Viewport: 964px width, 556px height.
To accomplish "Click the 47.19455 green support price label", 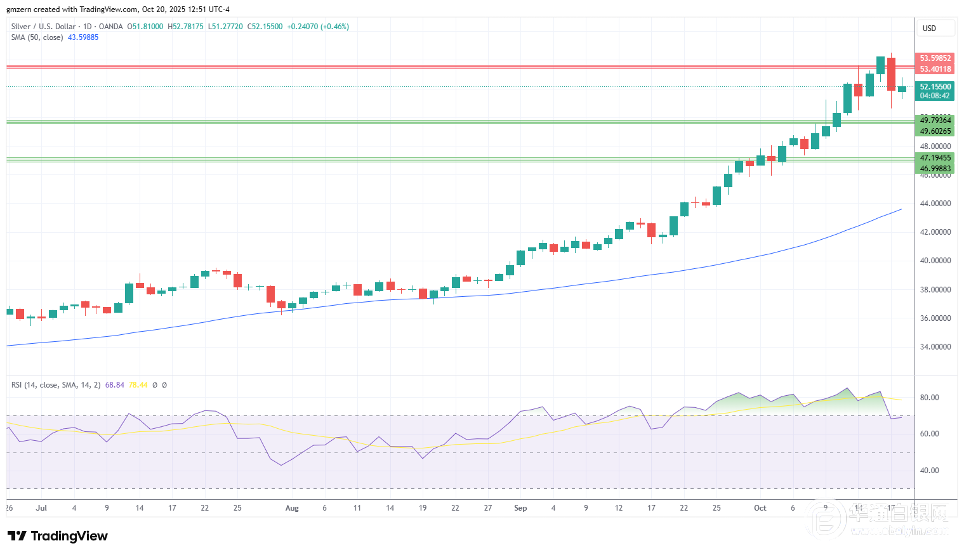I will tap(935, 157).
